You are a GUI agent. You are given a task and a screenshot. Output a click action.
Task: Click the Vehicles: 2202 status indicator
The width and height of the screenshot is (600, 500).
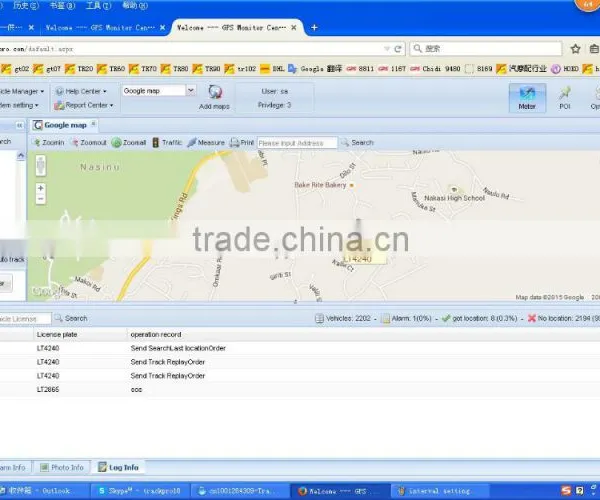[x=343, y=318]
